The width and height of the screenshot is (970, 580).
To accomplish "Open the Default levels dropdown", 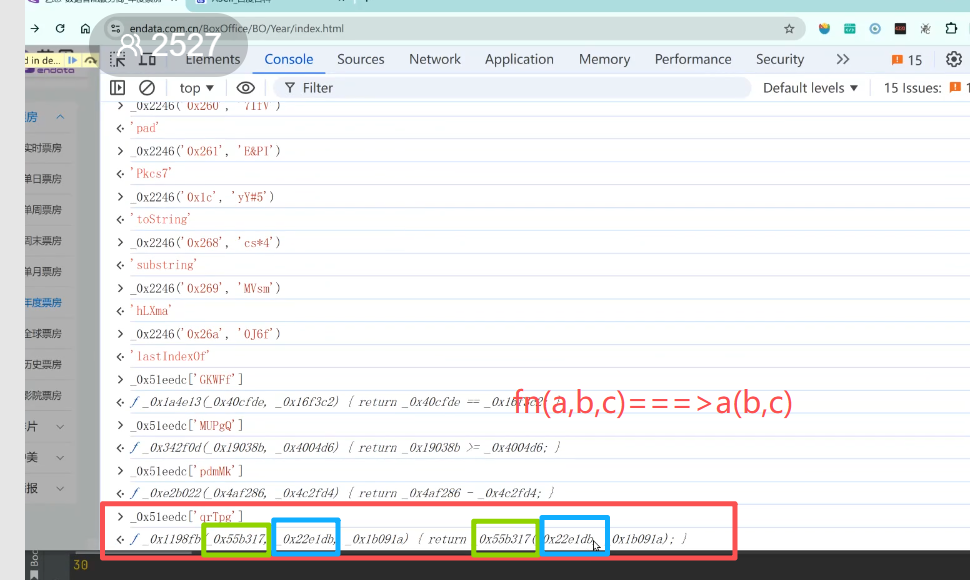I will [810, 88].
